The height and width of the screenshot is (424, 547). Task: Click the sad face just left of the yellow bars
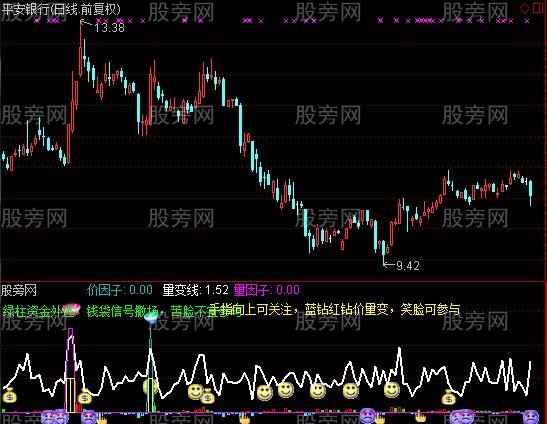click(61, 417)
